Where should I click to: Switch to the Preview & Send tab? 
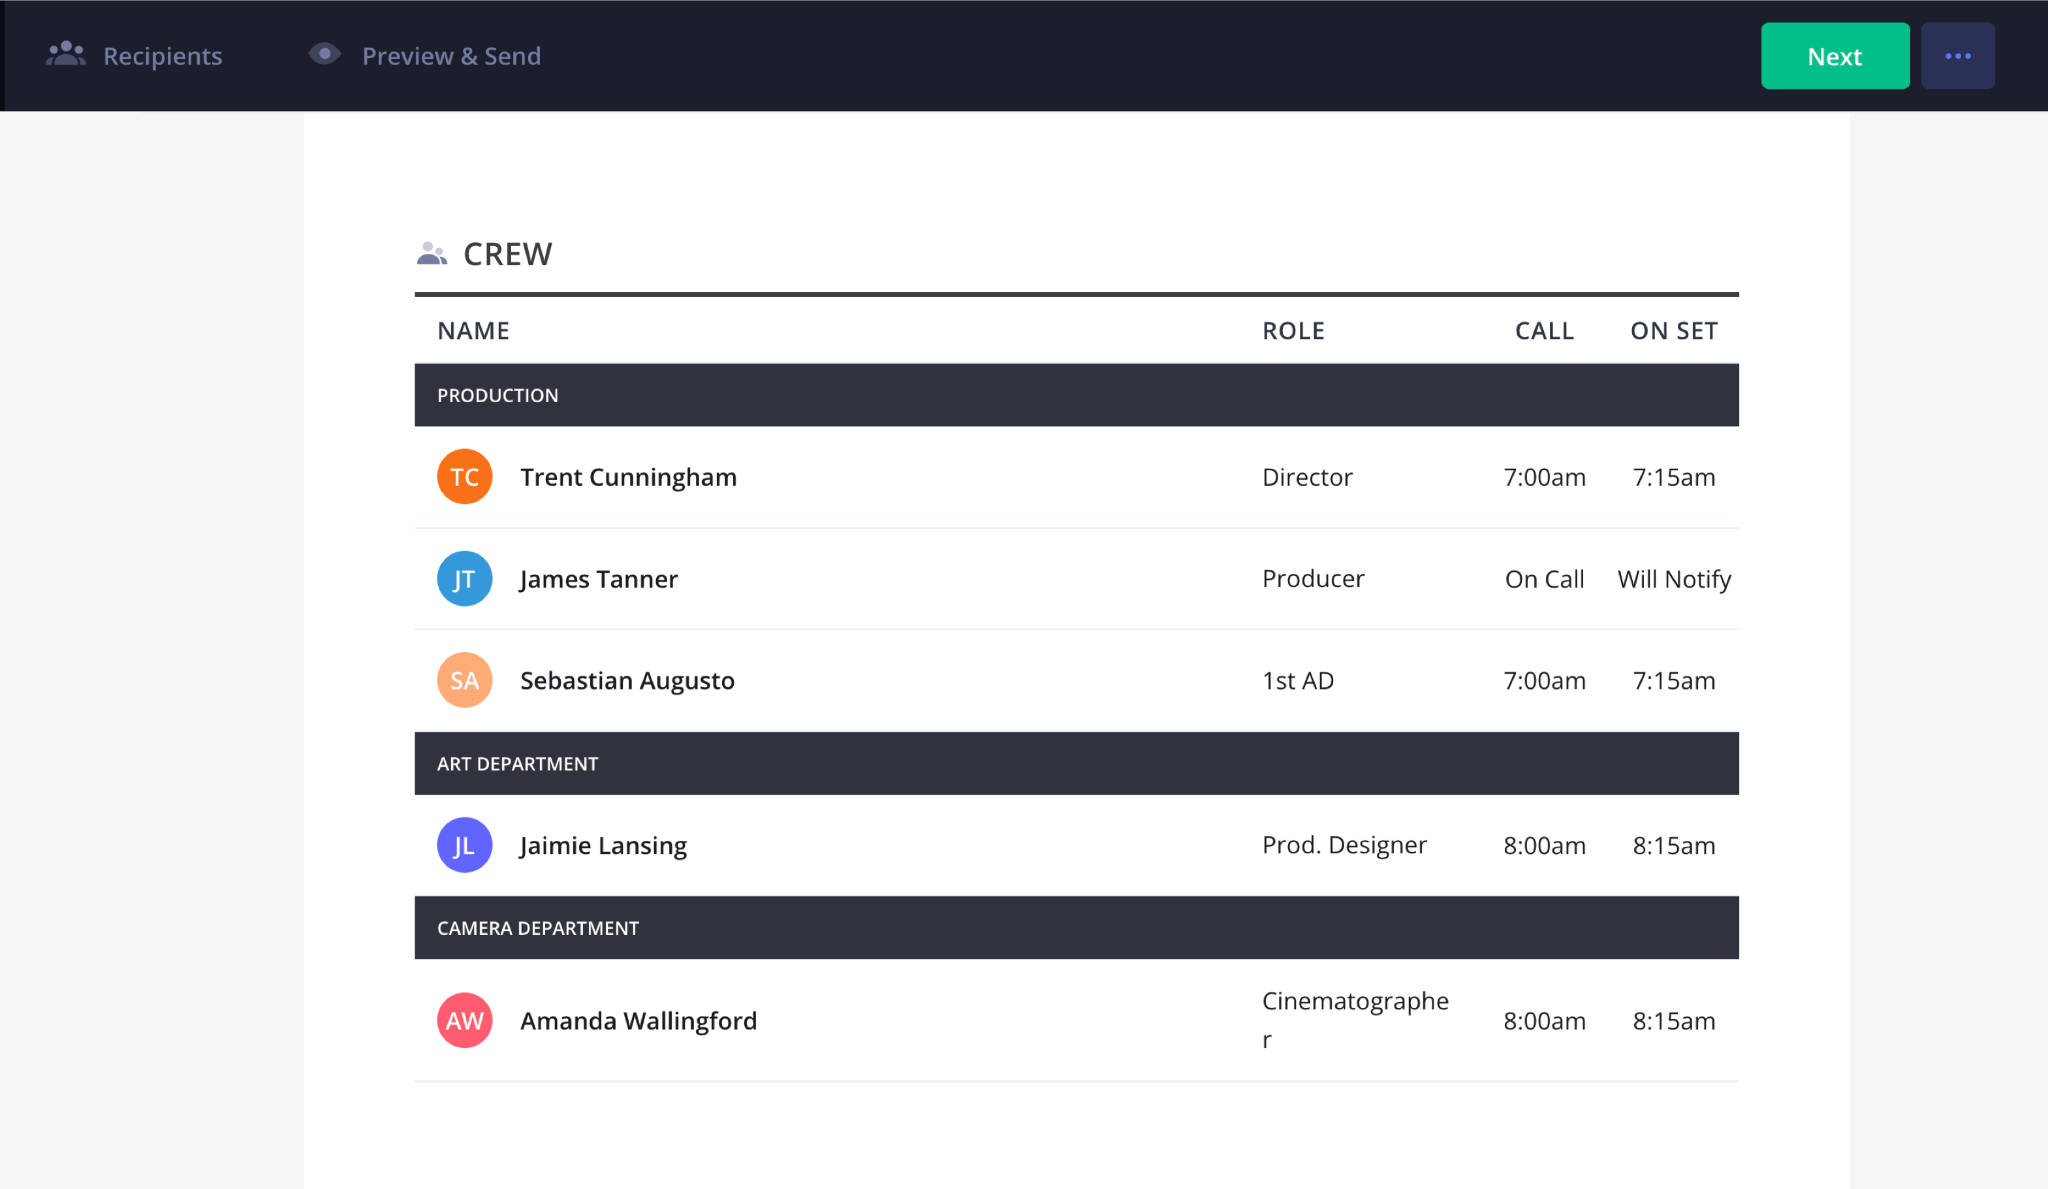tap(451, 56)
